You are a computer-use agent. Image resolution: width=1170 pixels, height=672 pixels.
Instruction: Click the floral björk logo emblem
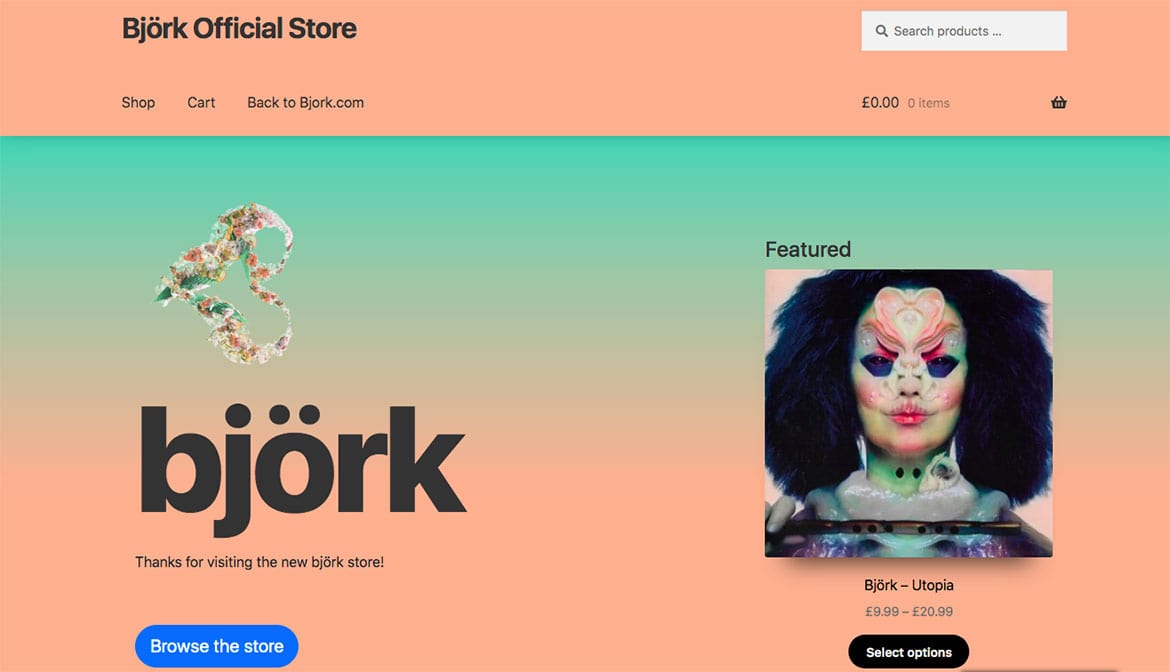pyautogui.click(x=226, y=284)
